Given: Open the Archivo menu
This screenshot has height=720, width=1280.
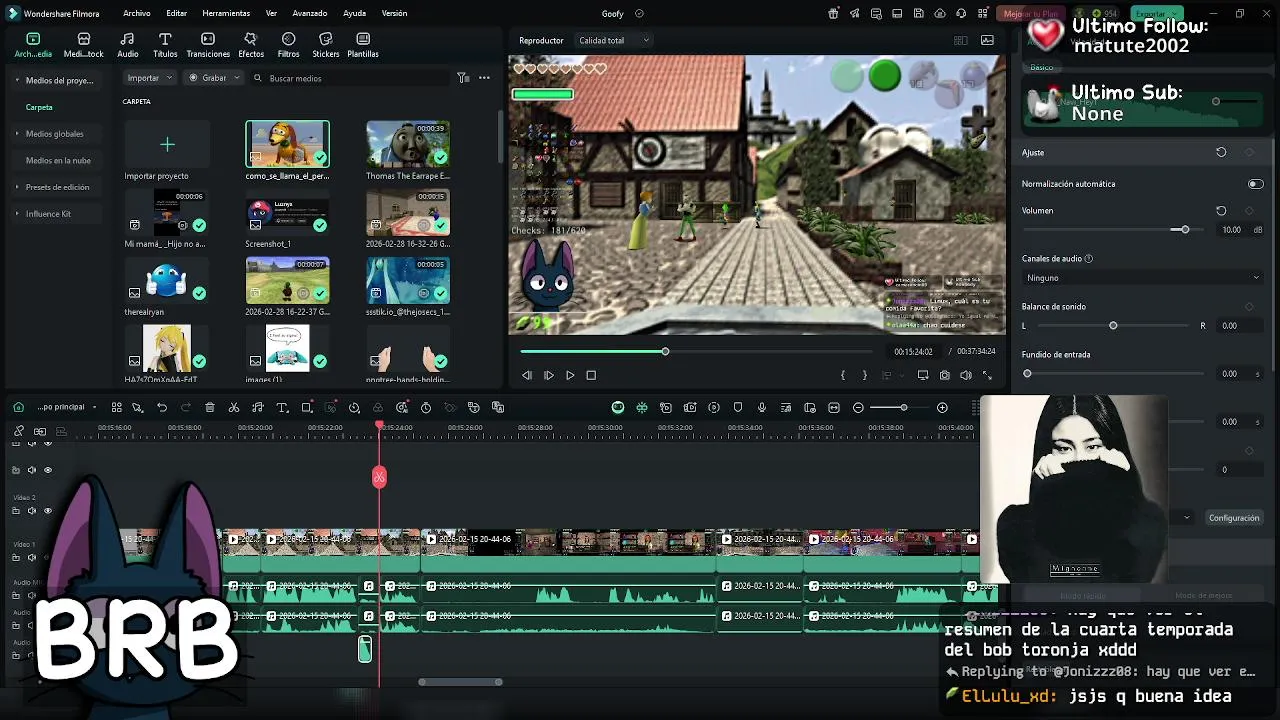Looking at the screenshot, I should pyautogui.click(x=137, y=14).
